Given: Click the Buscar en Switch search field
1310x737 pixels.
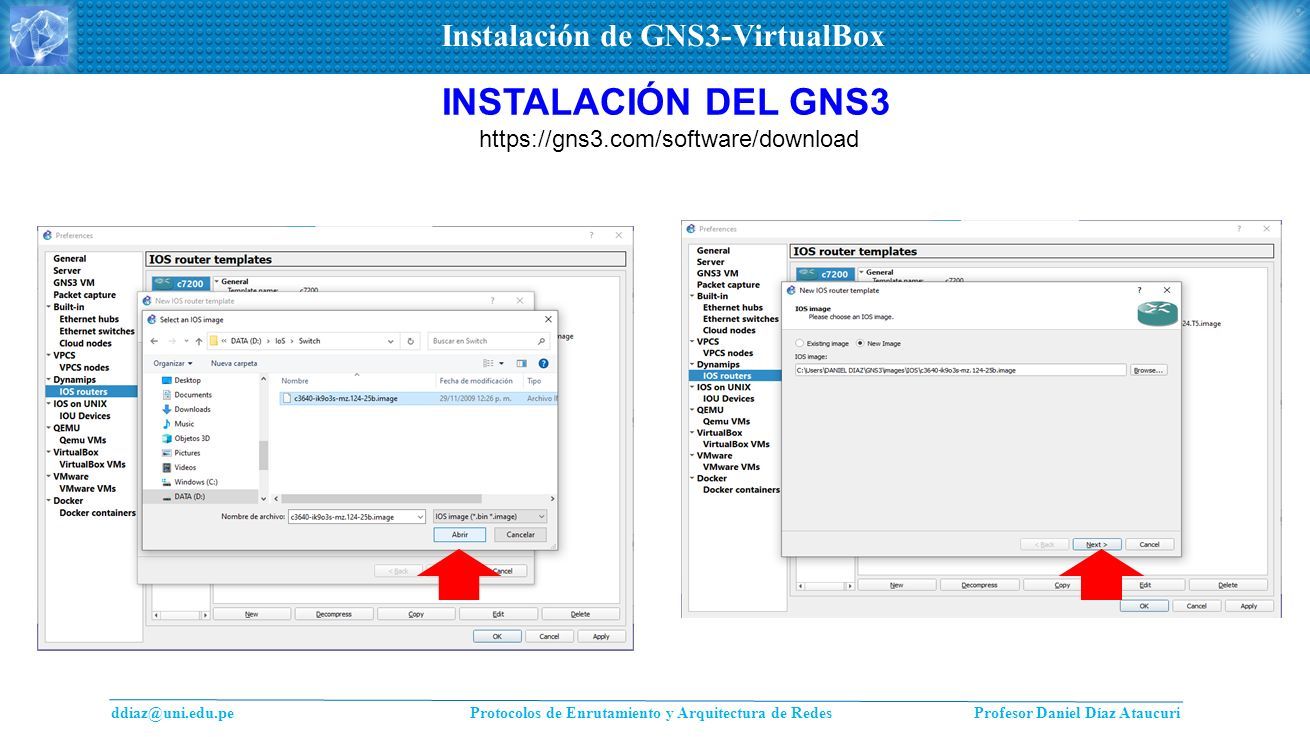Looking at the screenshot, I should point(489,341).
